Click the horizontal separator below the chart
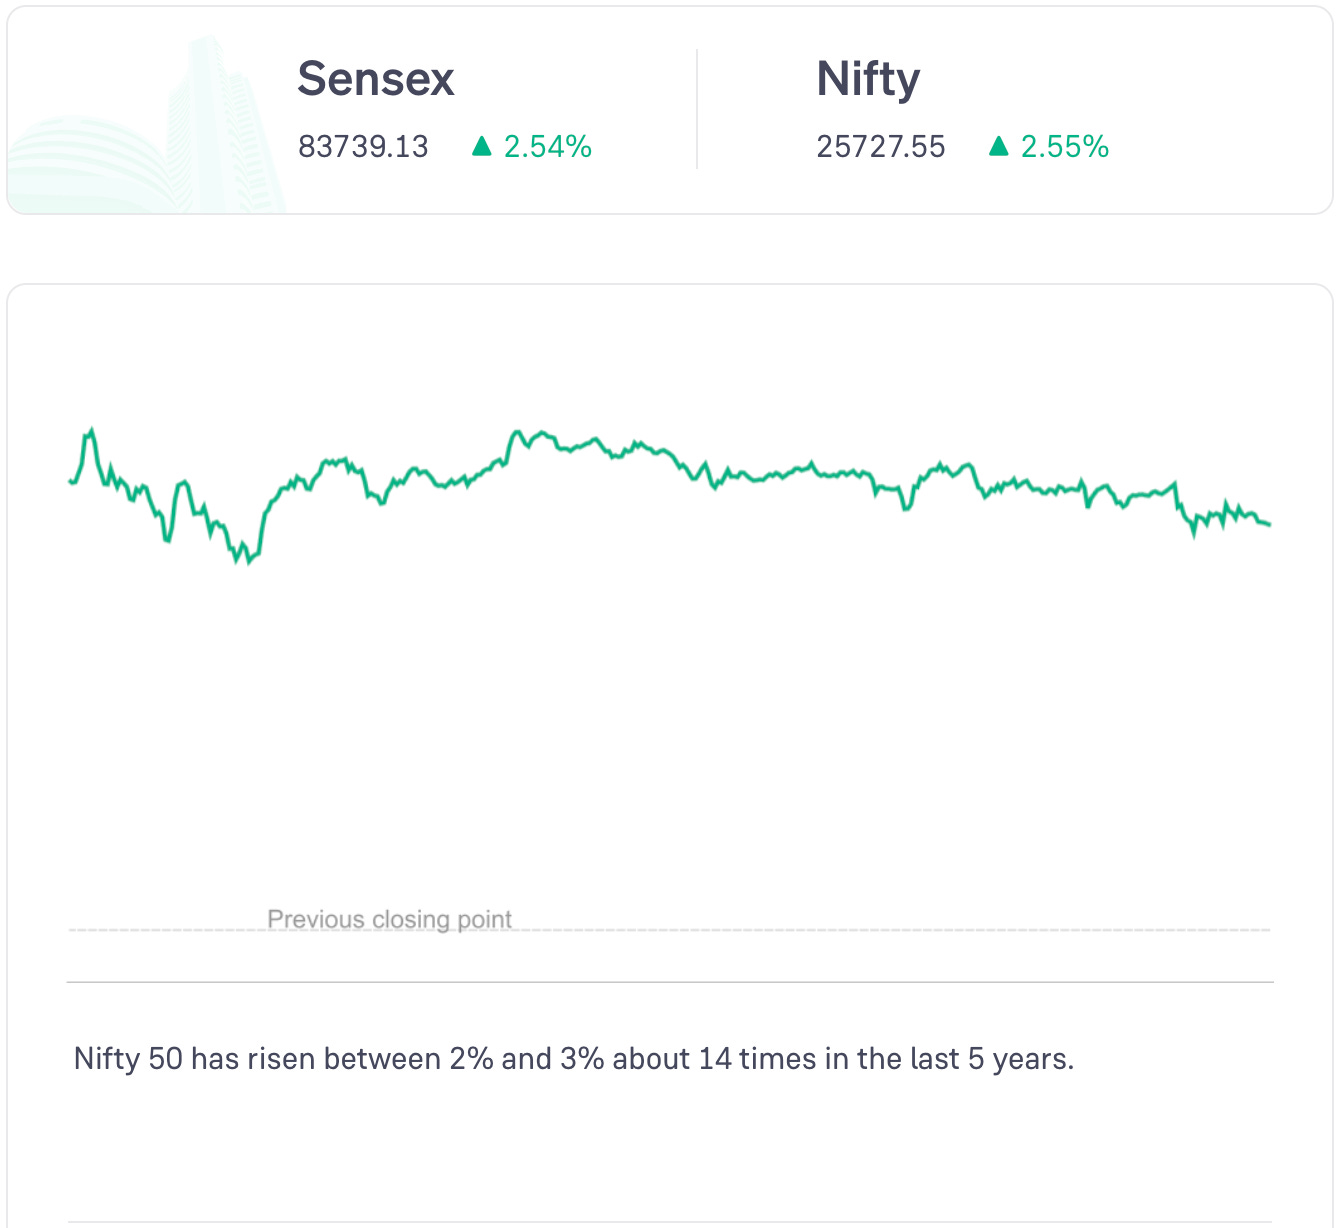The height and width of the screenshot is (1228, 1342). 670,982
